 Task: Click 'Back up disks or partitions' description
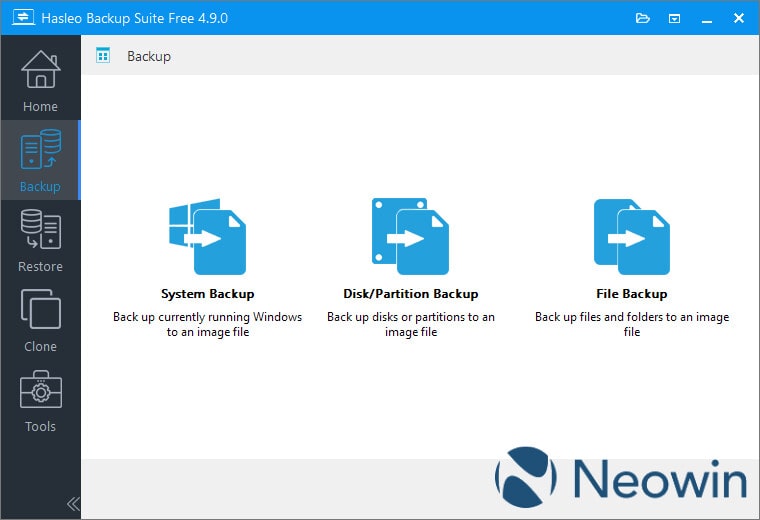[411, 324]
